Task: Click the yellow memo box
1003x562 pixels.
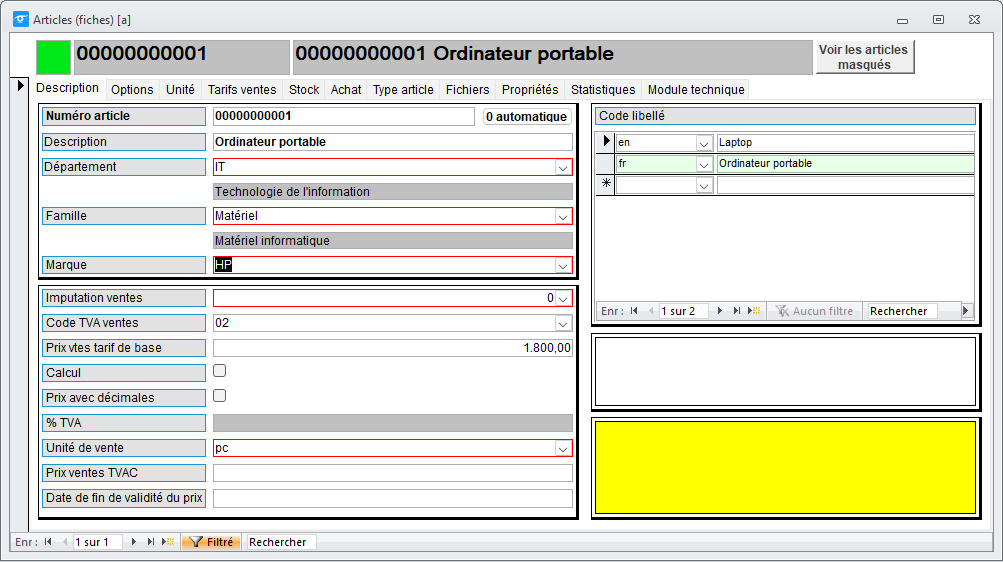Action: (x=785, y=467)
